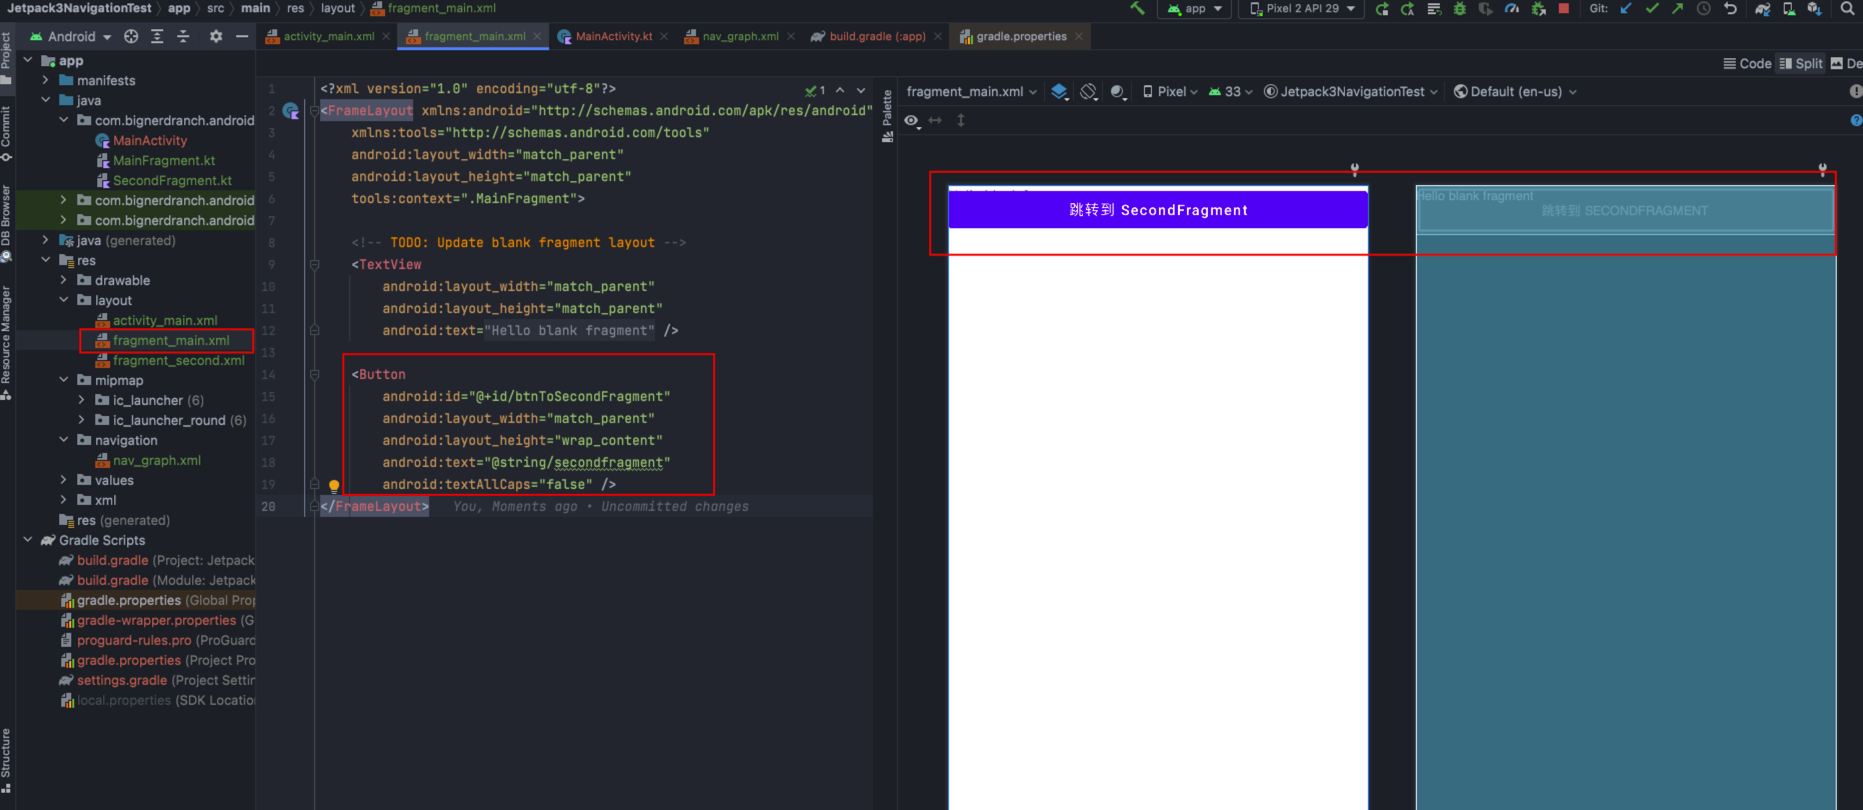Switch to MainActivity.kt editor tab
The width and height of the screenshot is (1863, 810).
(x=614, y=36)
